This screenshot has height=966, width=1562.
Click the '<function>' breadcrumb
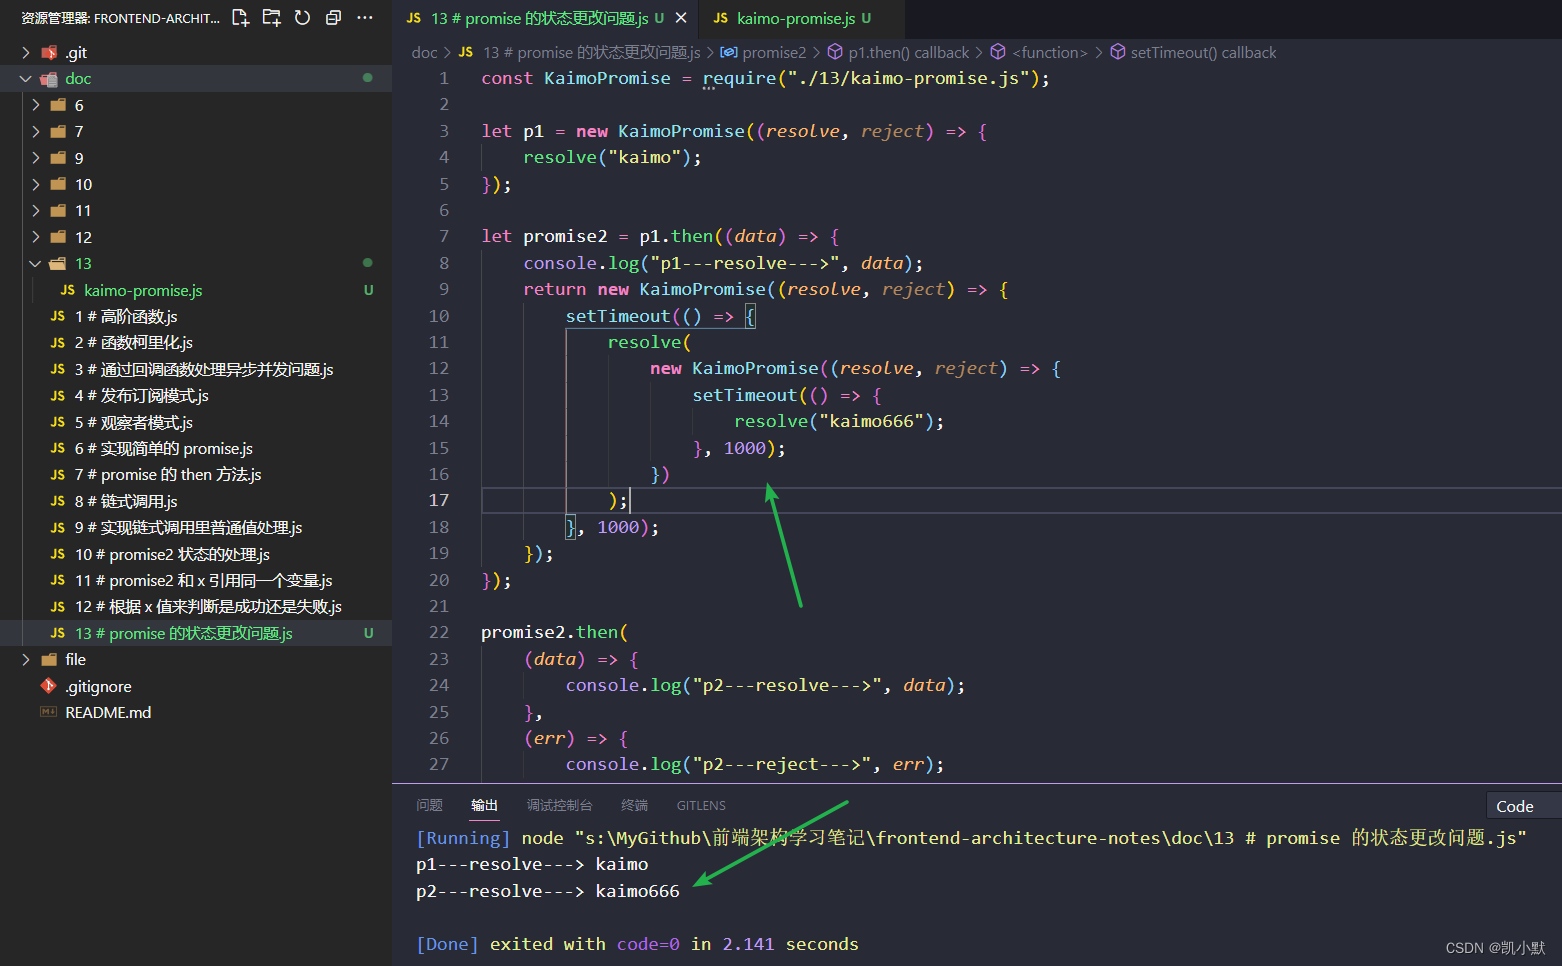pyautogui.click(x=1049, y=52)
